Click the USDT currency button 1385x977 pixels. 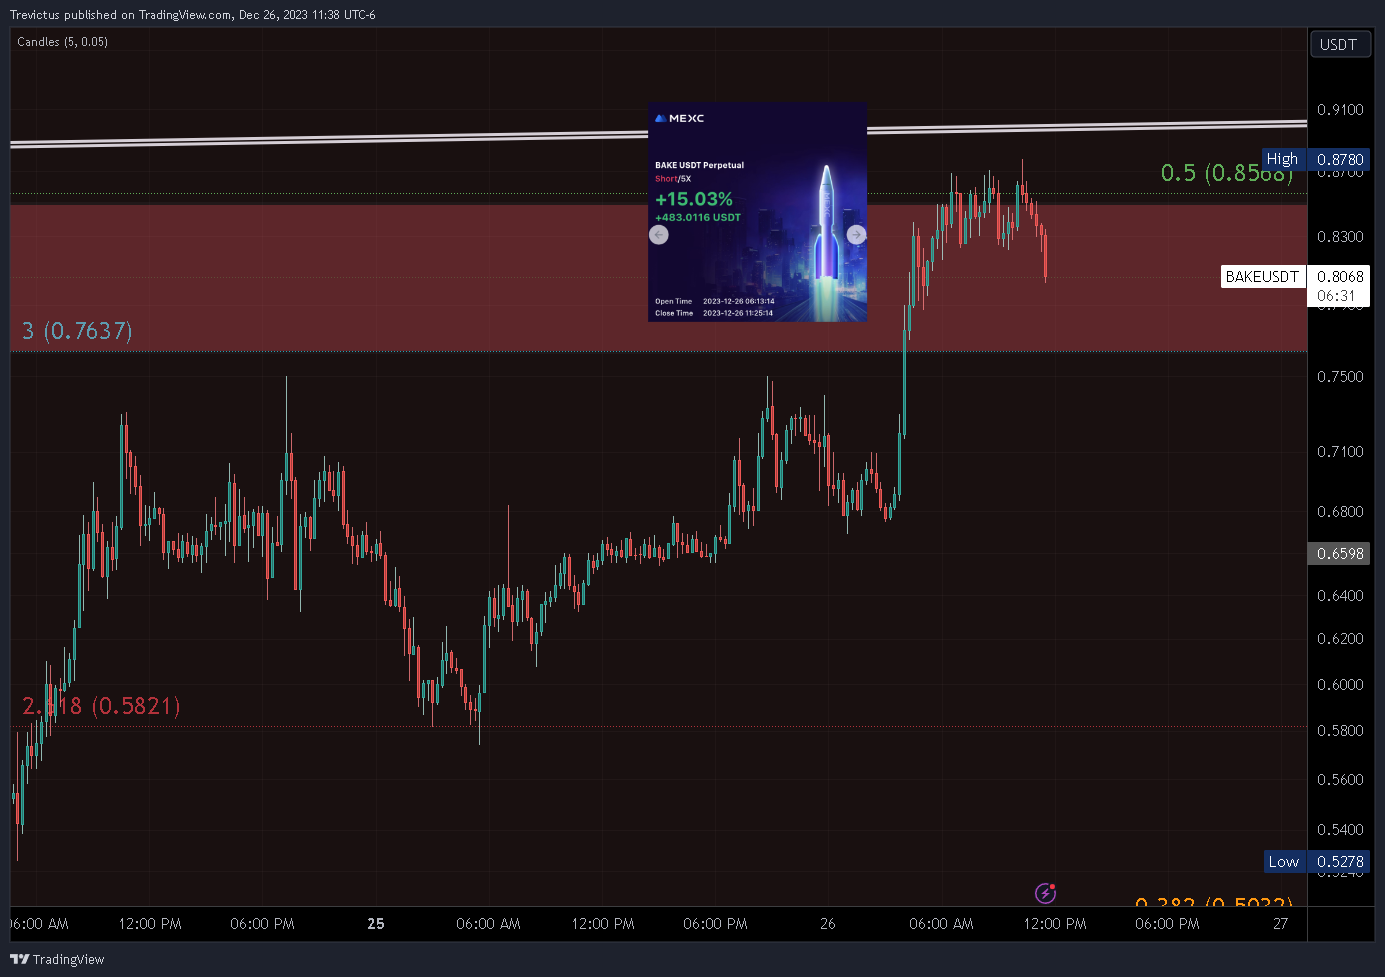click(x=1339, y=44)
